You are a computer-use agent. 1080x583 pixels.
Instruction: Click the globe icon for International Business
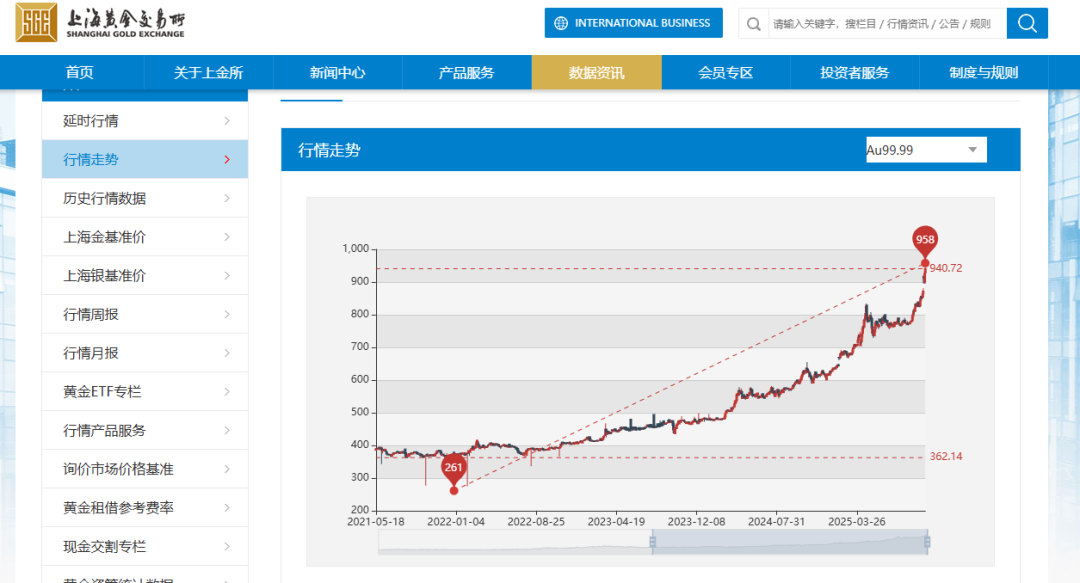(561, 23)
